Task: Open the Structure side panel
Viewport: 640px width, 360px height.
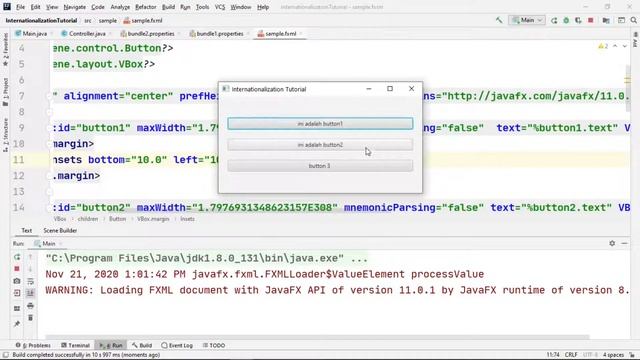Action: [x=5, y=135]
